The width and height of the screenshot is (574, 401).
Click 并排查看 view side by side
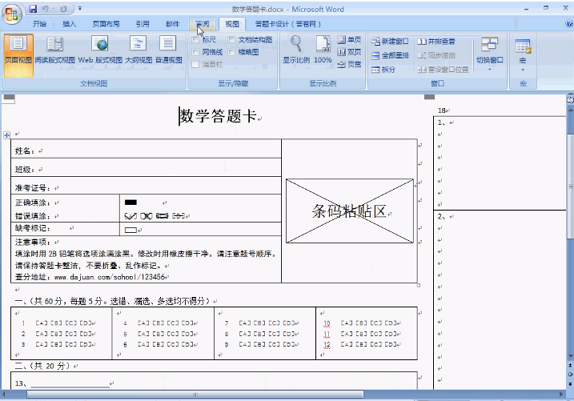tap(436, 41)
